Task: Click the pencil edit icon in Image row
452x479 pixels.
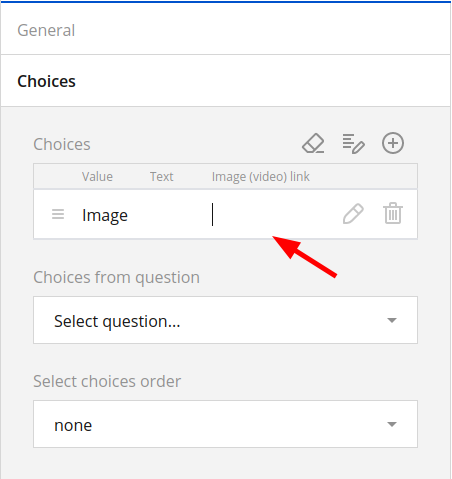Action: [353, 214]
